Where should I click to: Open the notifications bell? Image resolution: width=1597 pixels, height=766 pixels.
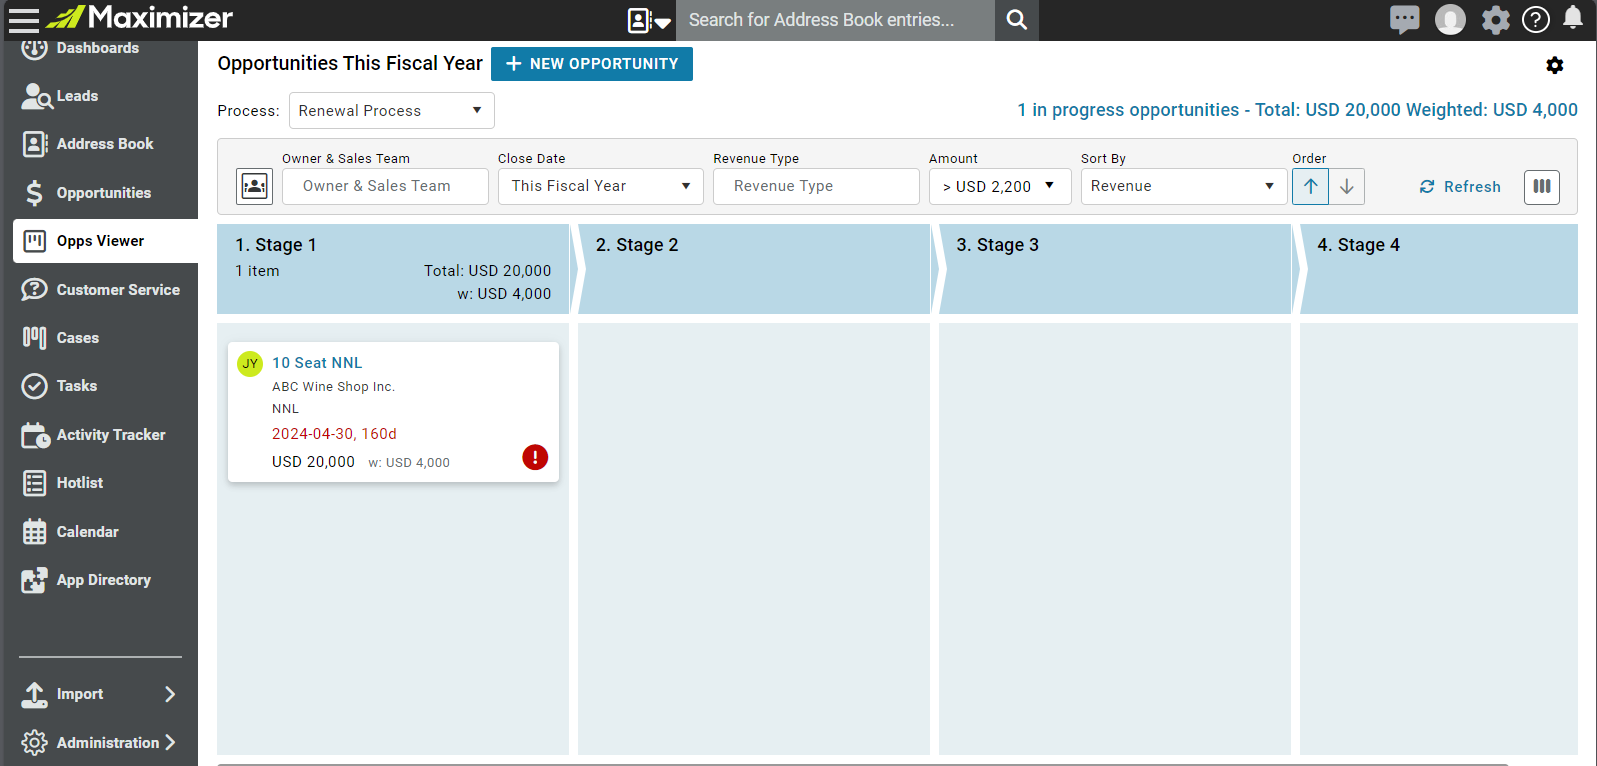[x=1573, y=18]
